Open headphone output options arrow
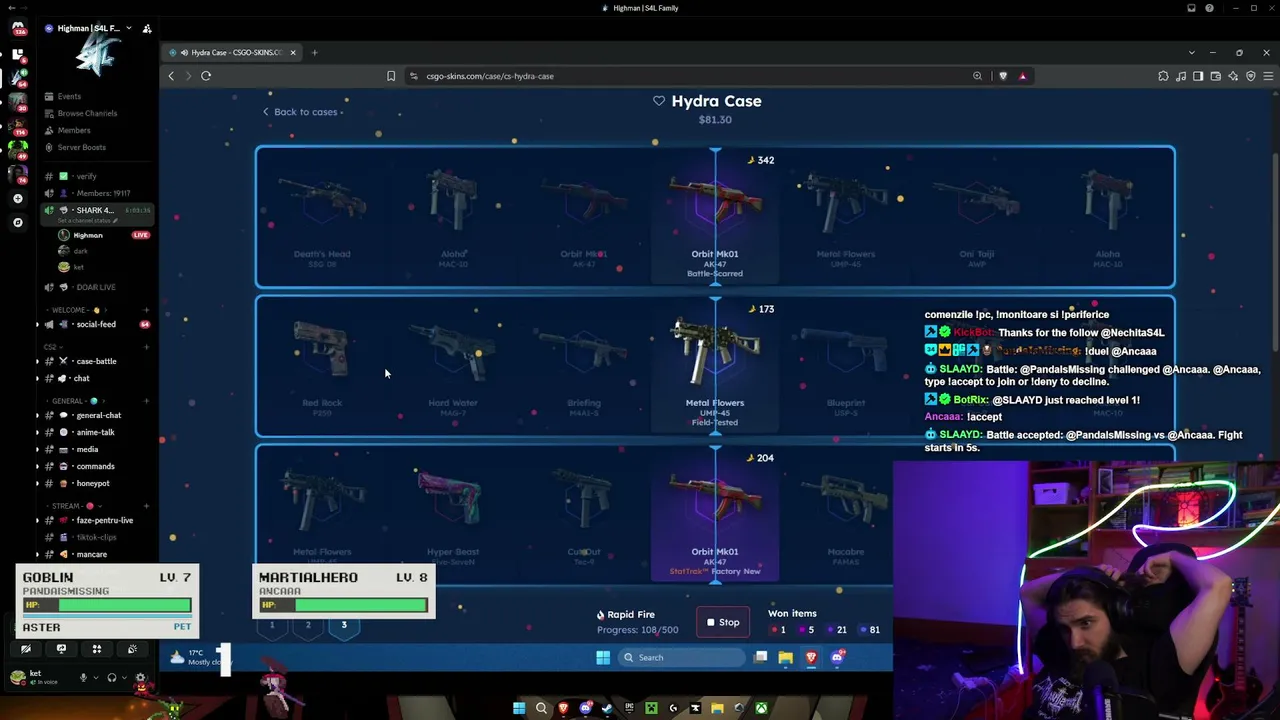This screenshot has width=1280, height=720. coord(124,677)
